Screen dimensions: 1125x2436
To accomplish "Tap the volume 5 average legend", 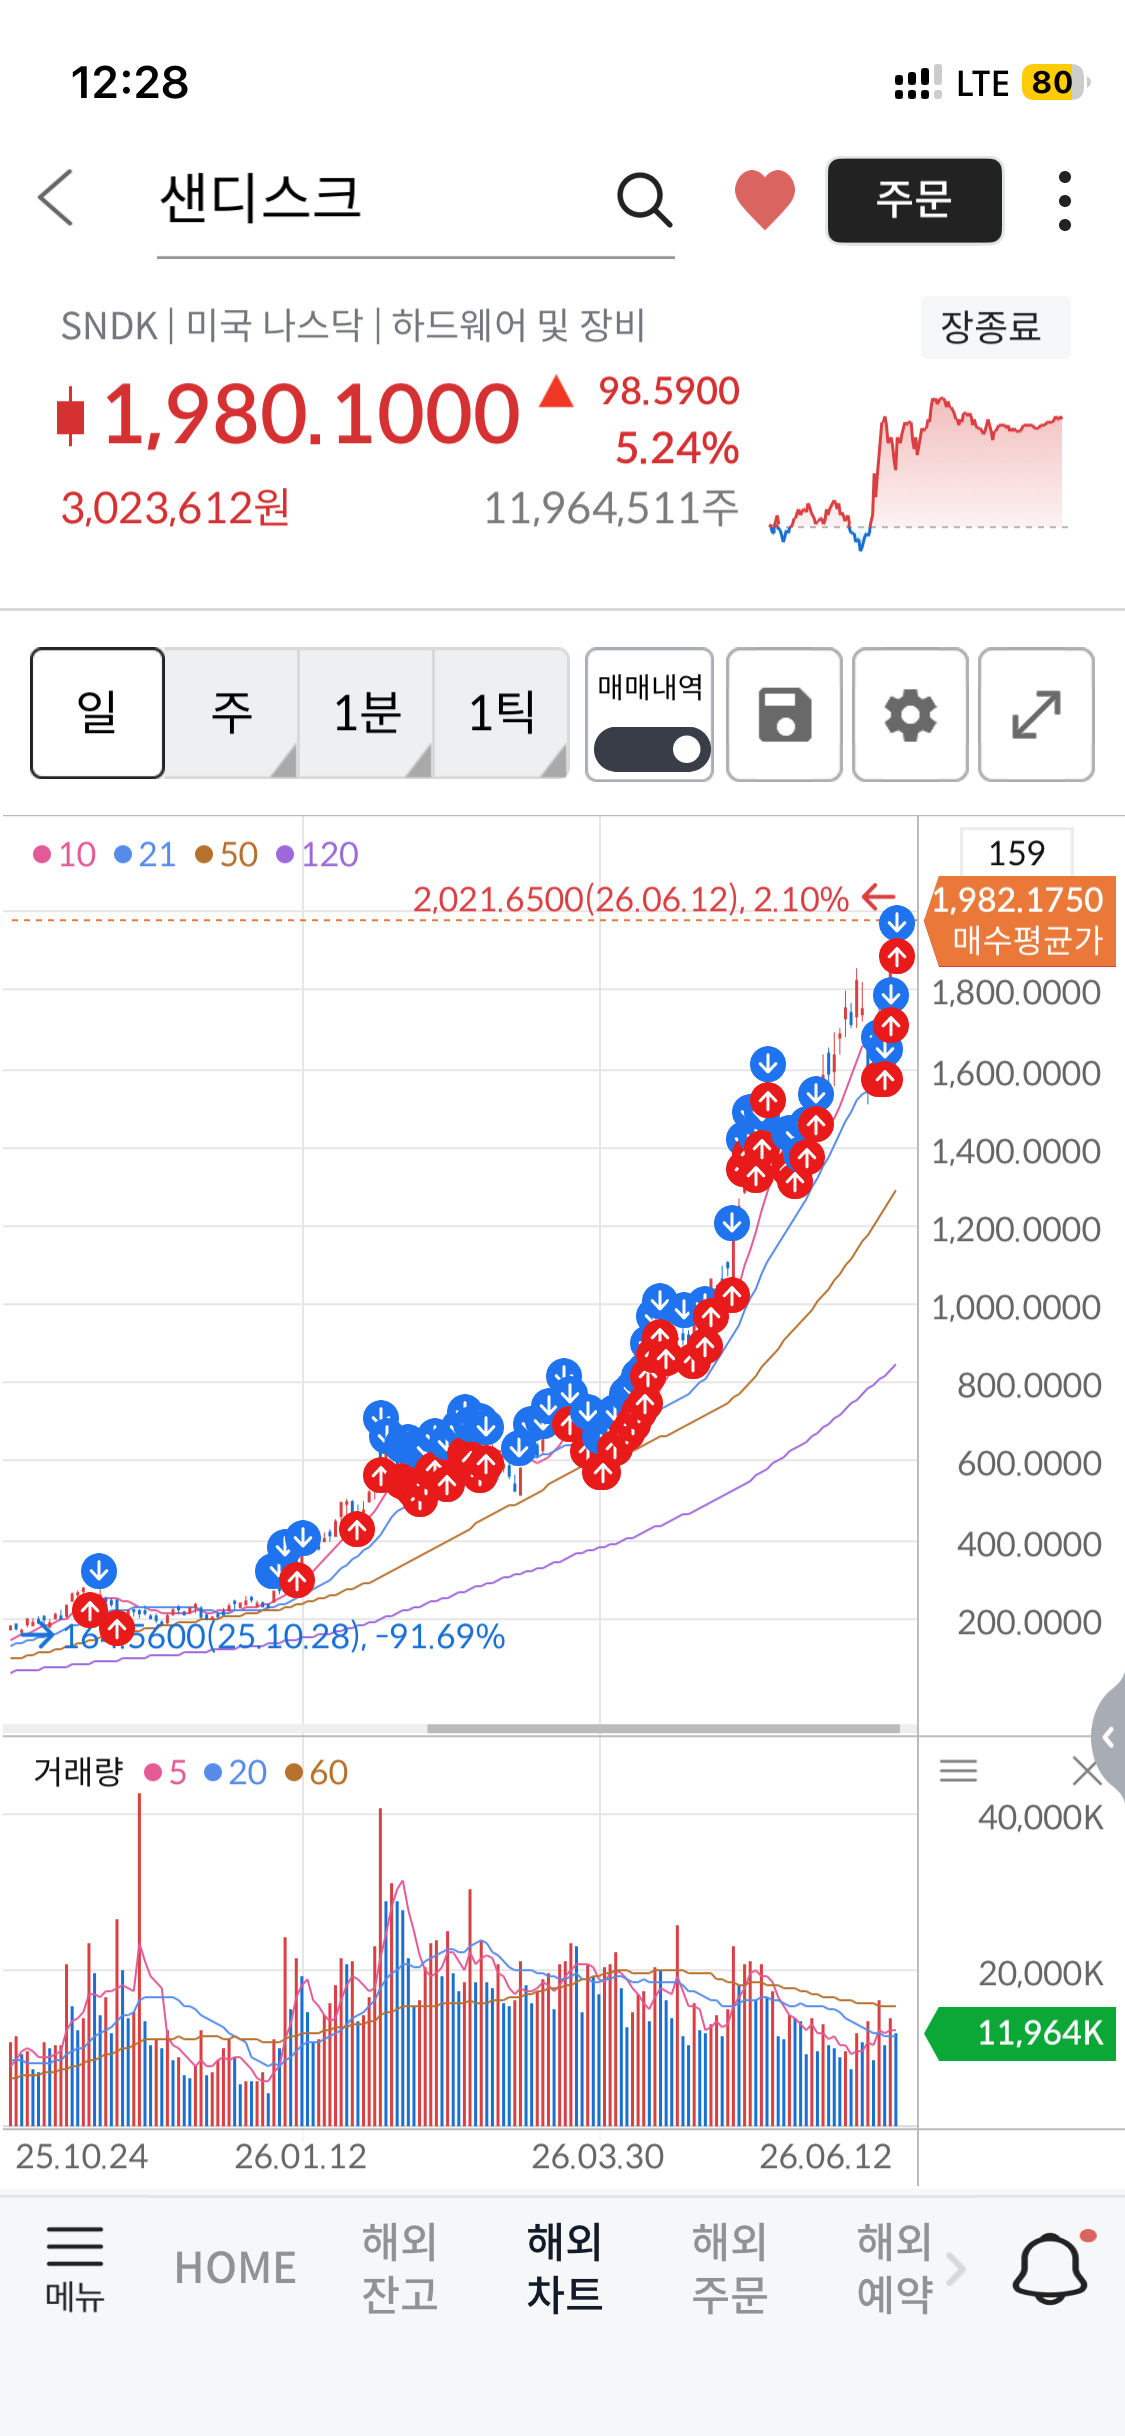I will [166, 1772].
